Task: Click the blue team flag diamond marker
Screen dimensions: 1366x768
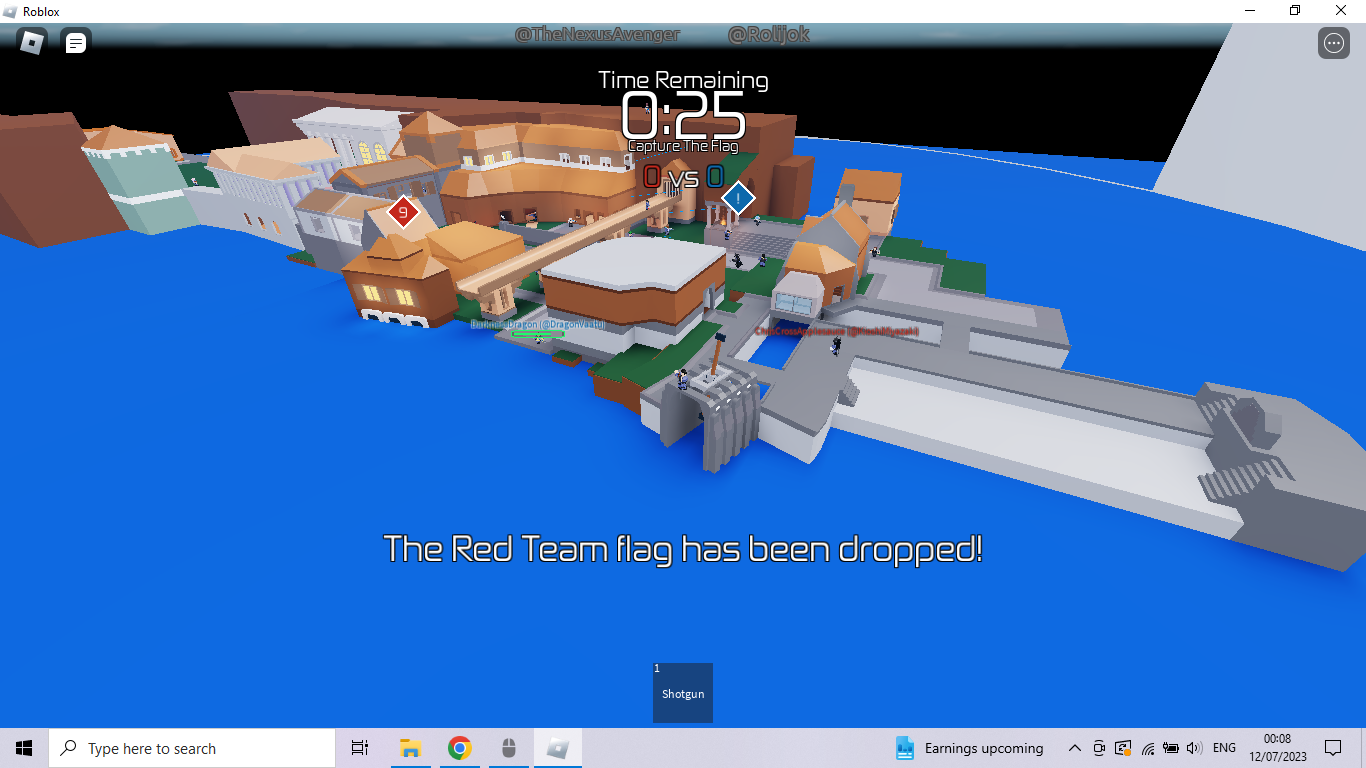Action: (x=738, y=198)
